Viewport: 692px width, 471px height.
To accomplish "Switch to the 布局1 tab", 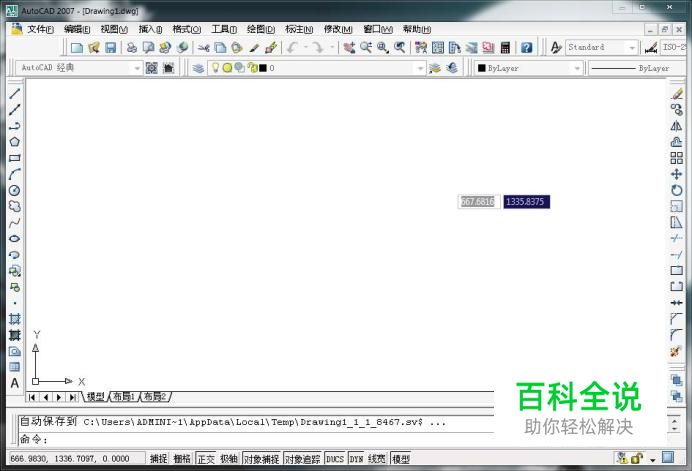I will click(124, 396).
